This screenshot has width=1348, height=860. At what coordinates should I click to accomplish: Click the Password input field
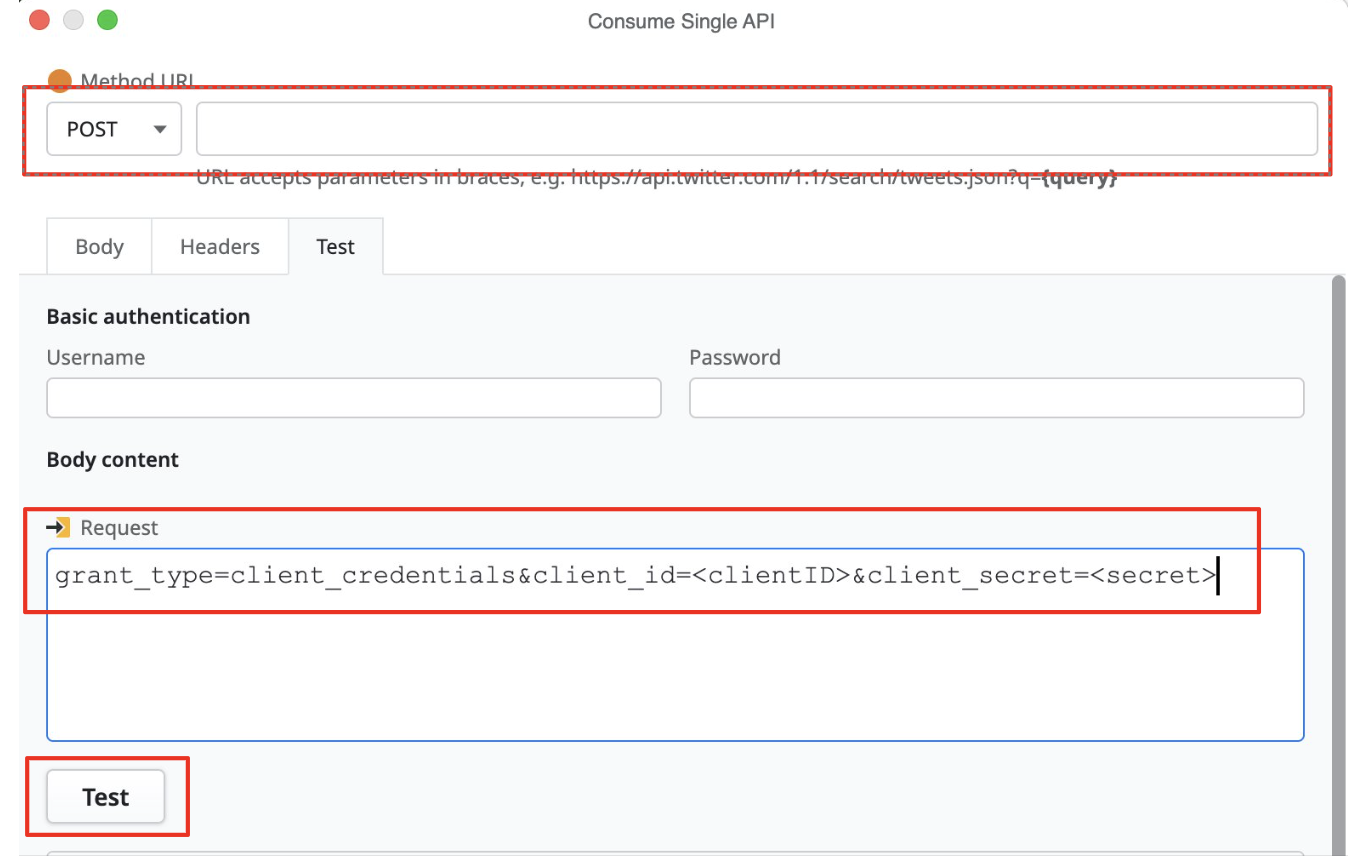tap(995, 397)
